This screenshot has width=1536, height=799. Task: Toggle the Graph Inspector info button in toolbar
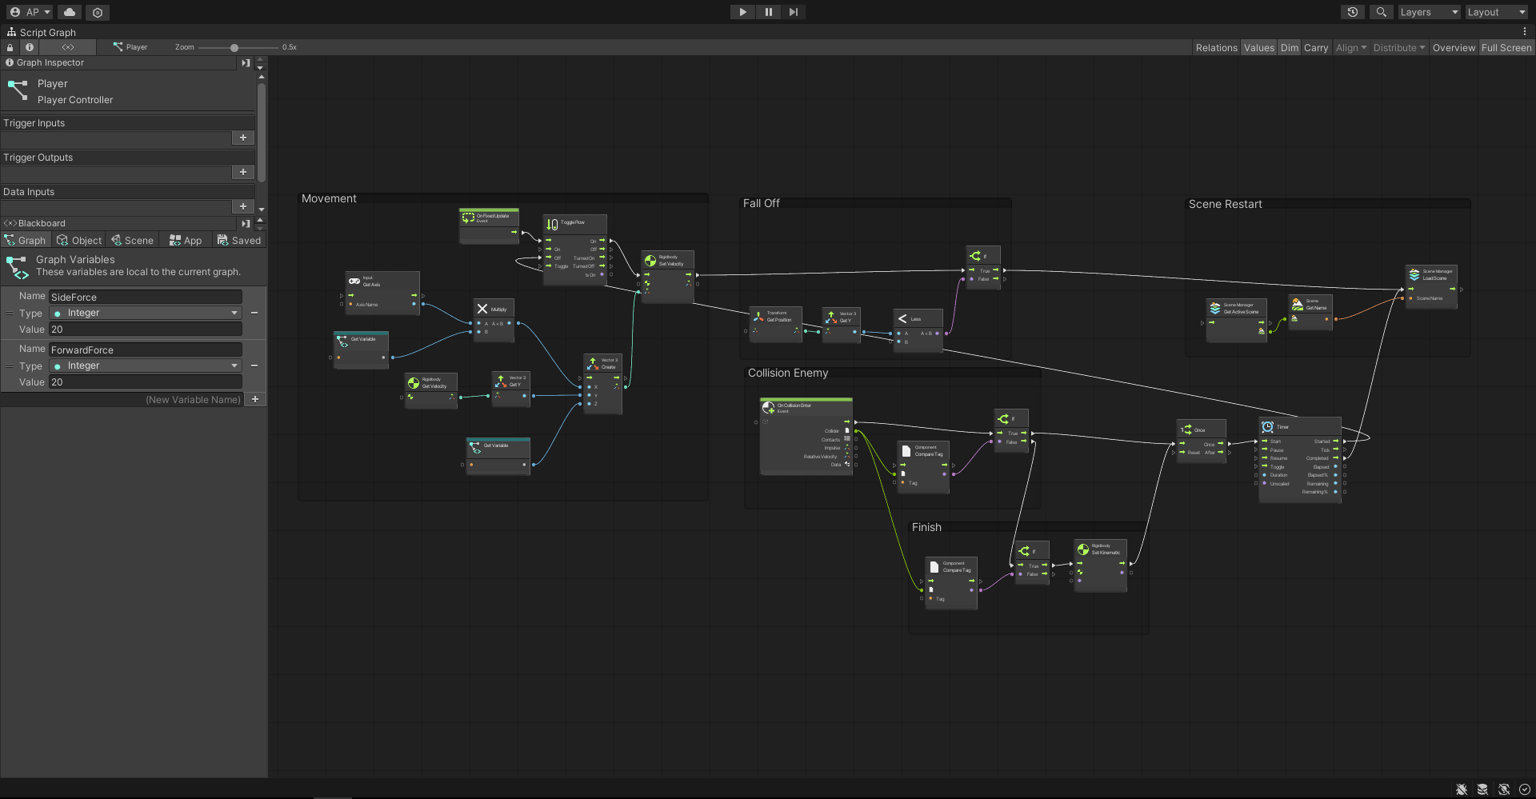tap(29, 47)
